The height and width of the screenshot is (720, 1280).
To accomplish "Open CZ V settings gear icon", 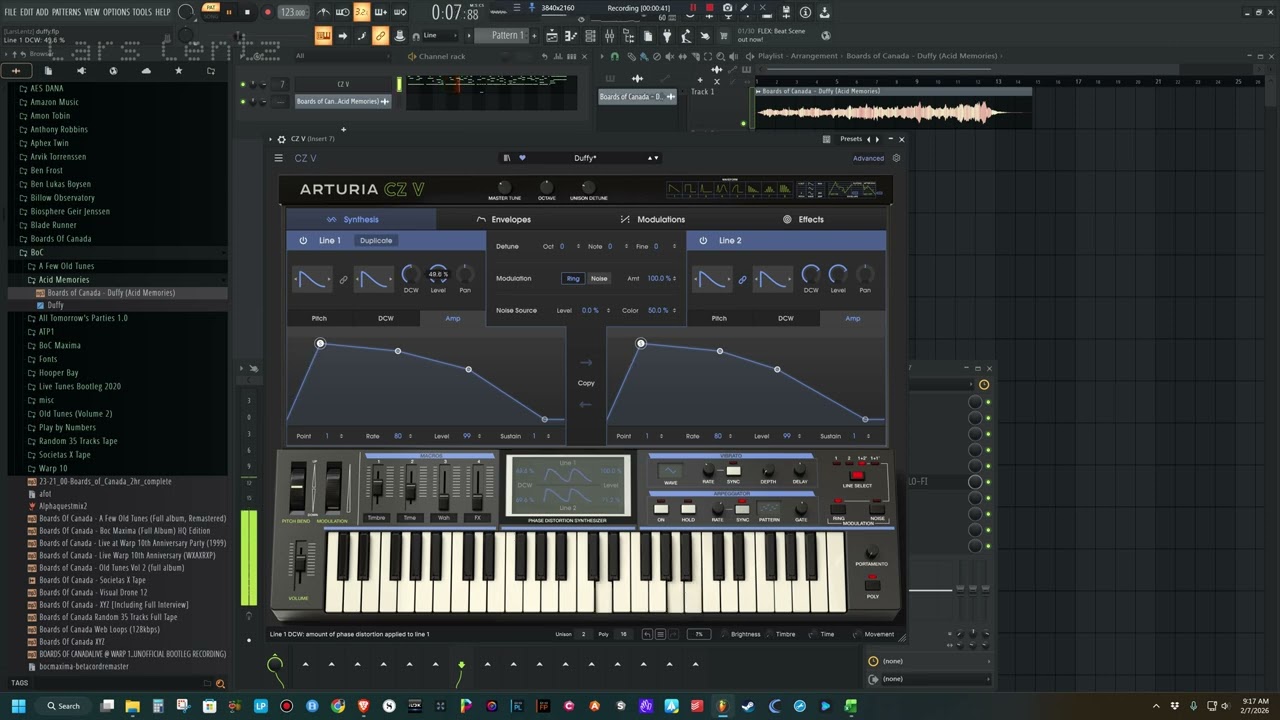I will coord(896,158).
